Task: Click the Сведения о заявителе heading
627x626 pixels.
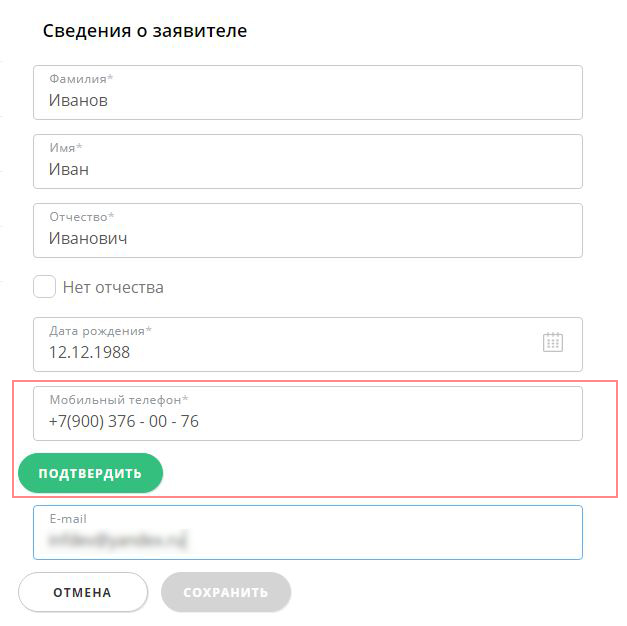Action: pyautogui.click(x=145, y=31)
